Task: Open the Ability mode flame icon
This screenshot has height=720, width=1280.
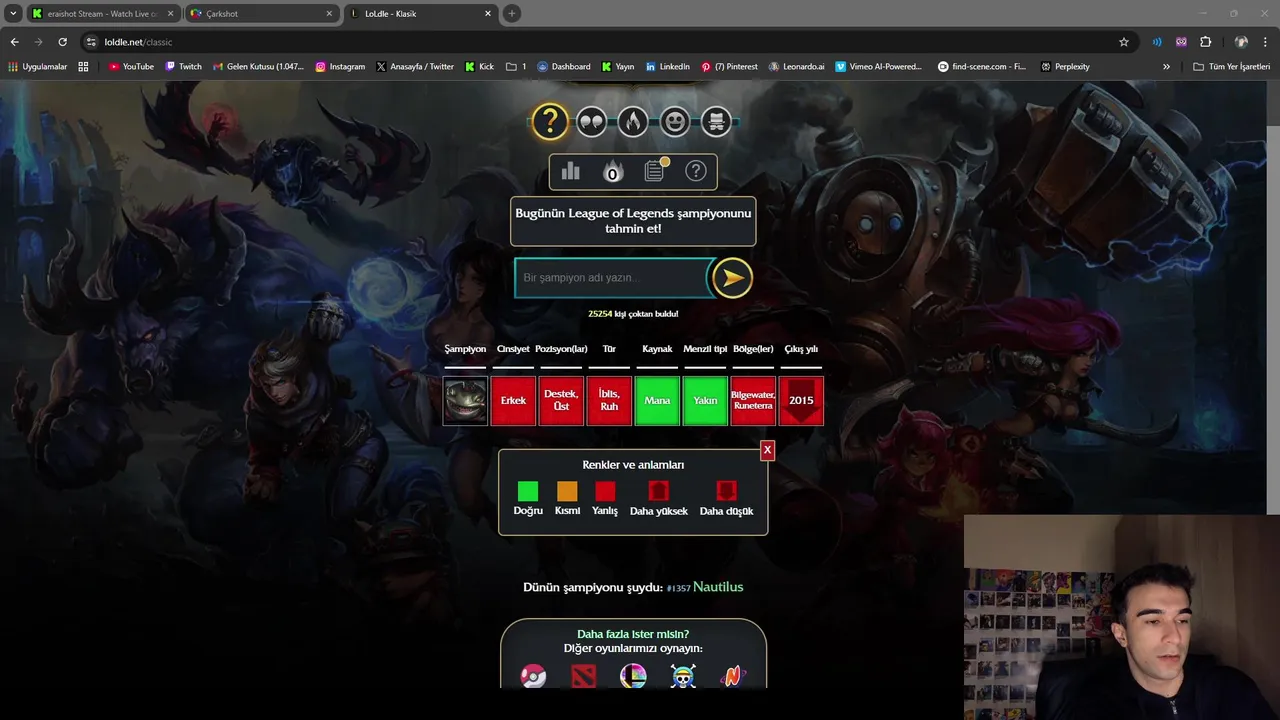Action: point(632,122)
